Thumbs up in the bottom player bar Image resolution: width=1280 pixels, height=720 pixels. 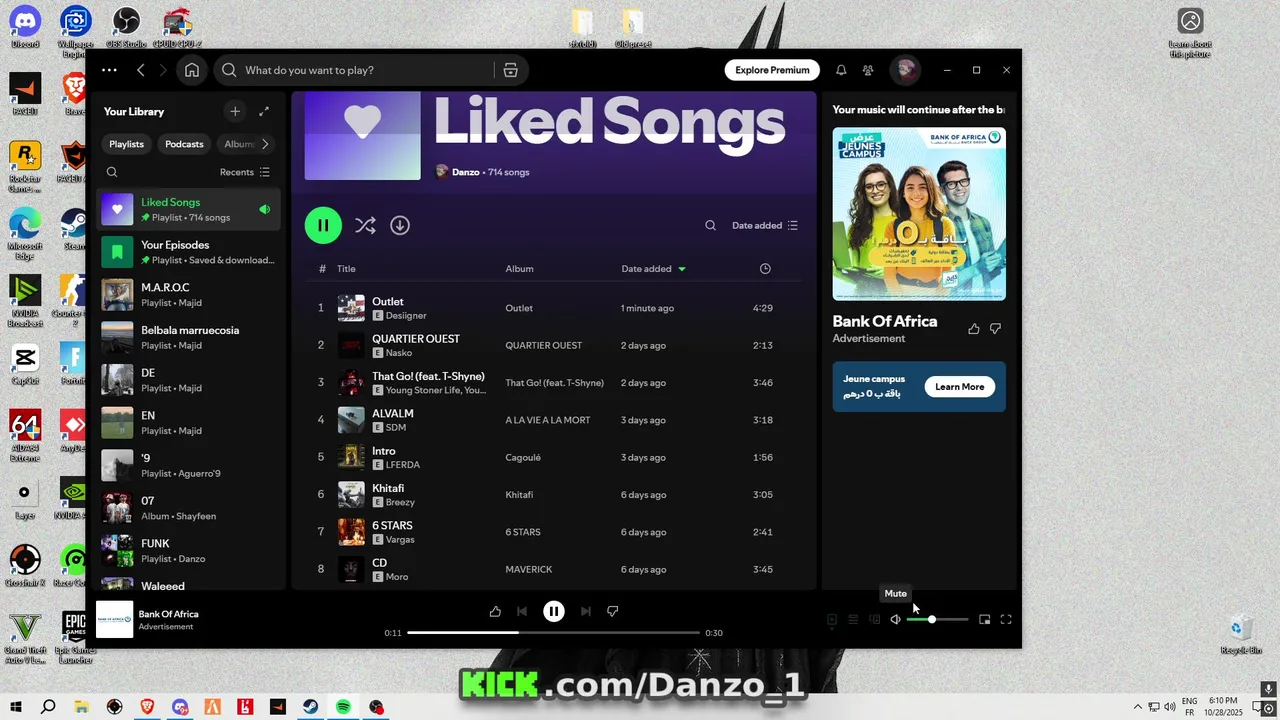495,611
